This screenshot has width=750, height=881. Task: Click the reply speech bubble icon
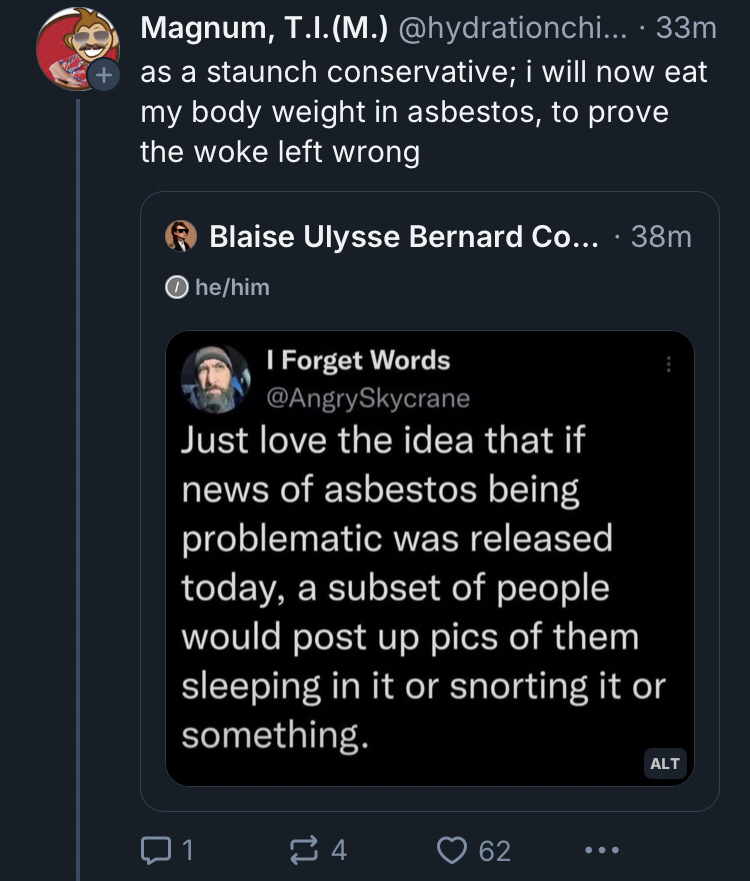point(155,850)
